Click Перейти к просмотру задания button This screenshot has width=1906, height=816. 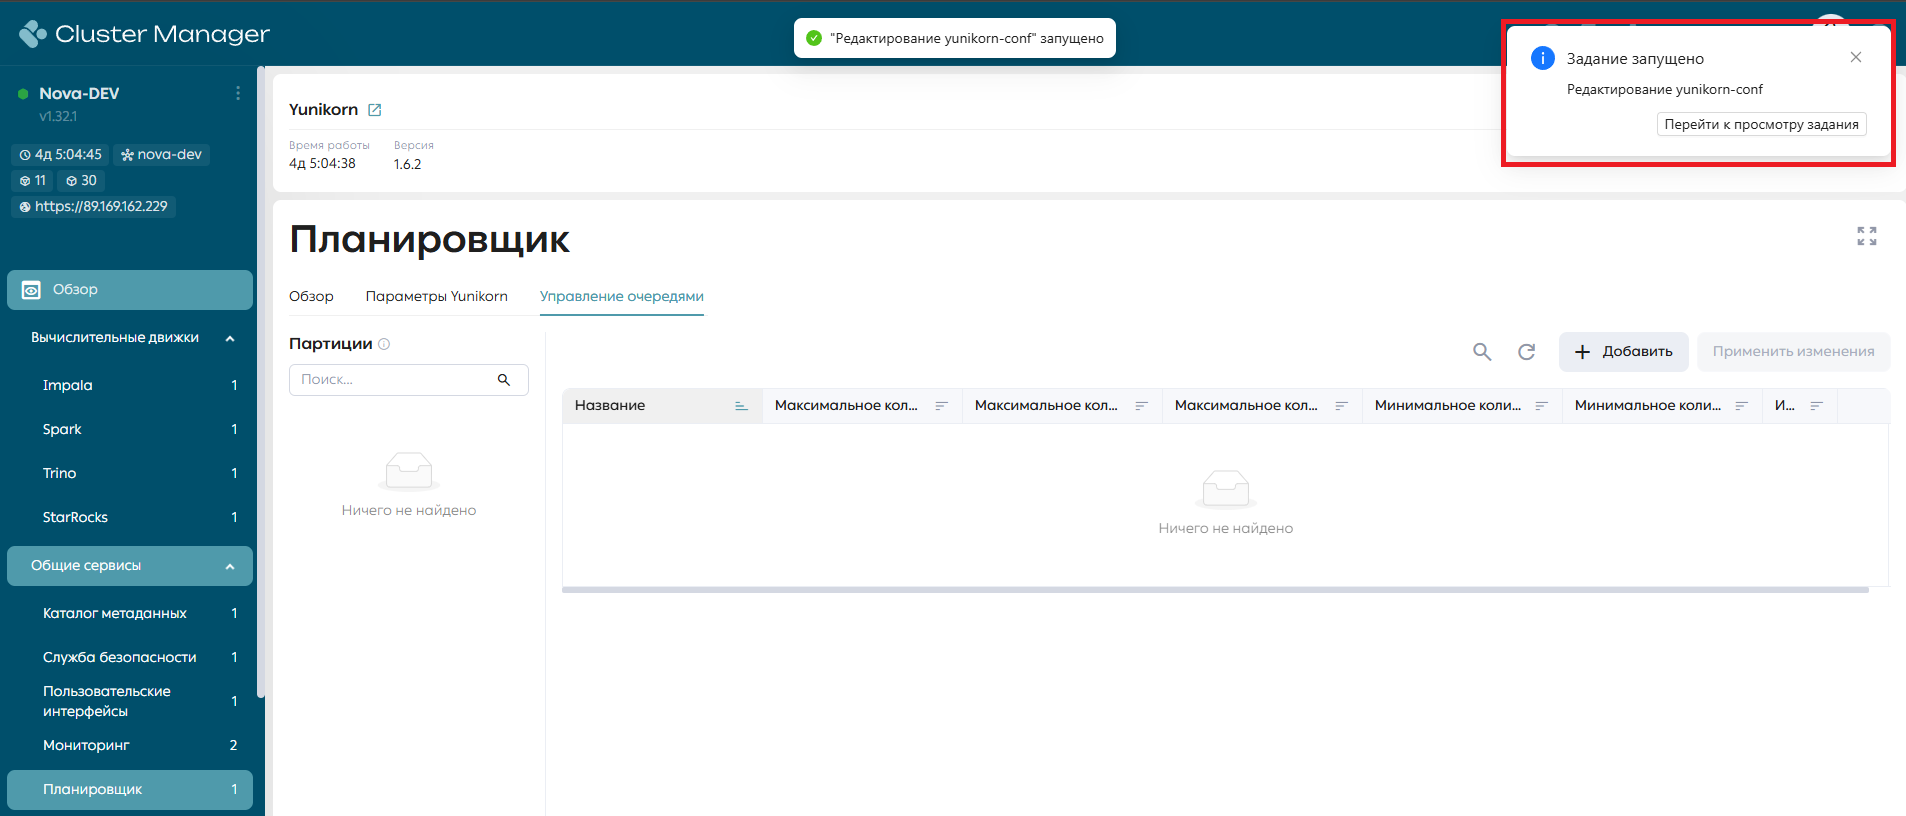click(1762, 124)
